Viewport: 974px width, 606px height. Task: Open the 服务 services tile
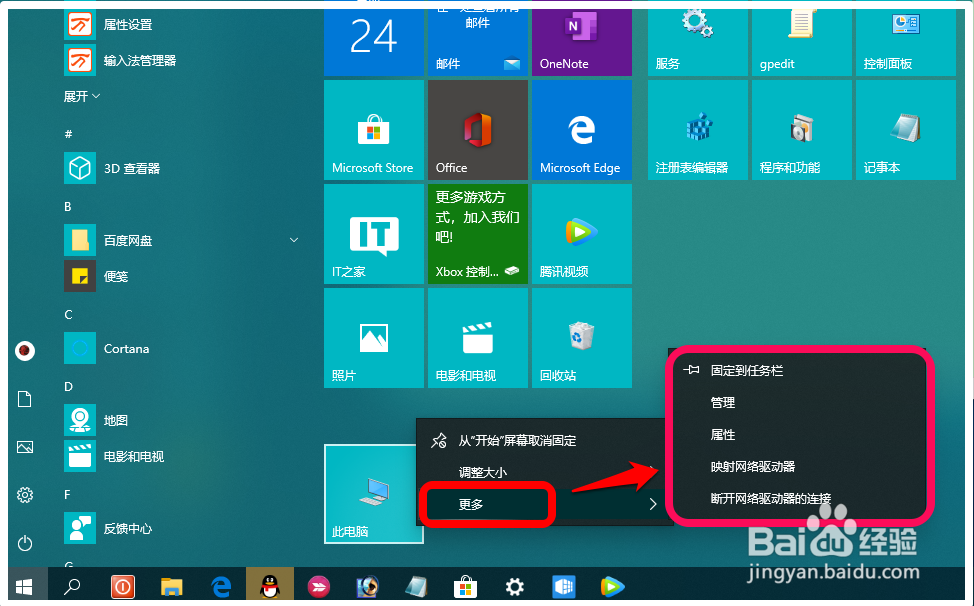(698, 42)
